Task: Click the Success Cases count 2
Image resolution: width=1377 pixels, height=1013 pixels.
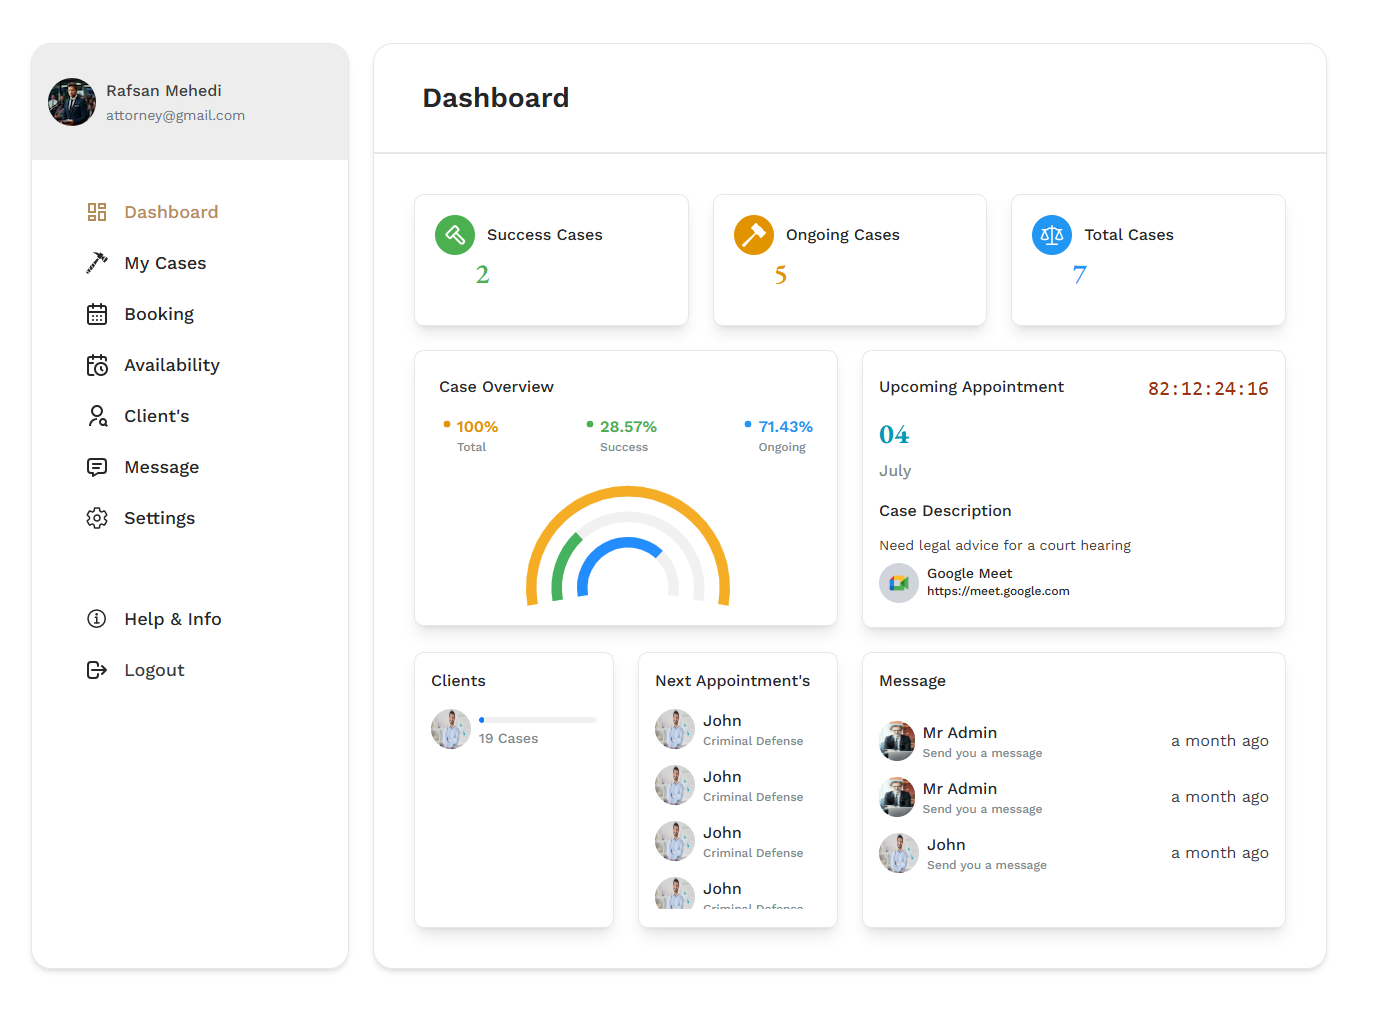Action: 482,274
